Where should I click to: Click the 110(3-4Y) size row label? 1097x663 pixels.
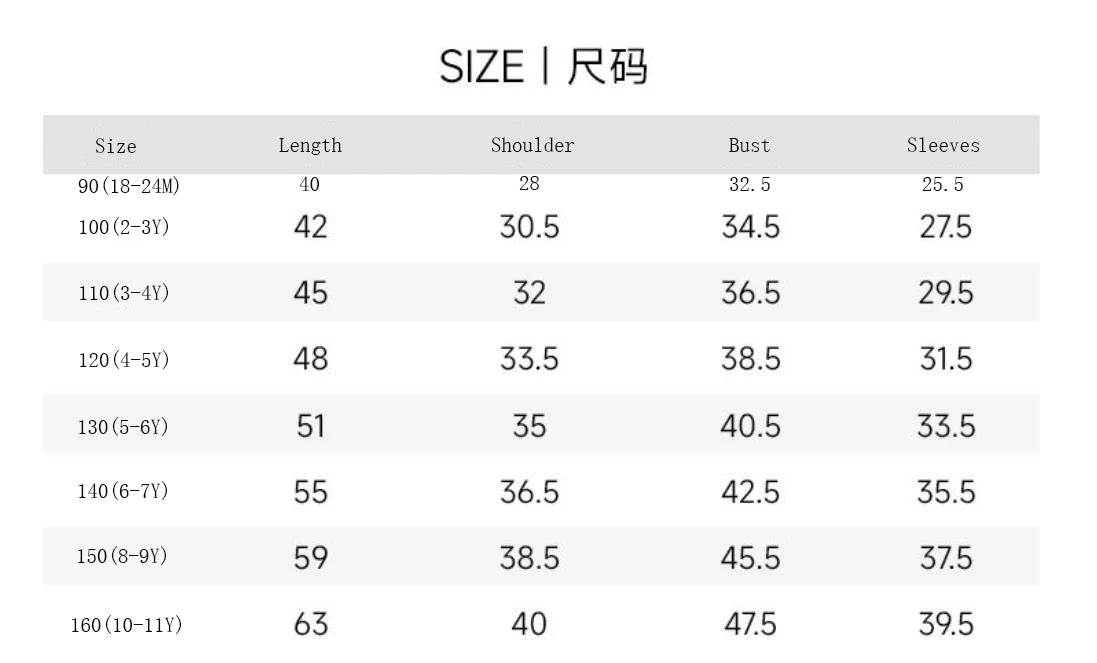click(124, 294)
